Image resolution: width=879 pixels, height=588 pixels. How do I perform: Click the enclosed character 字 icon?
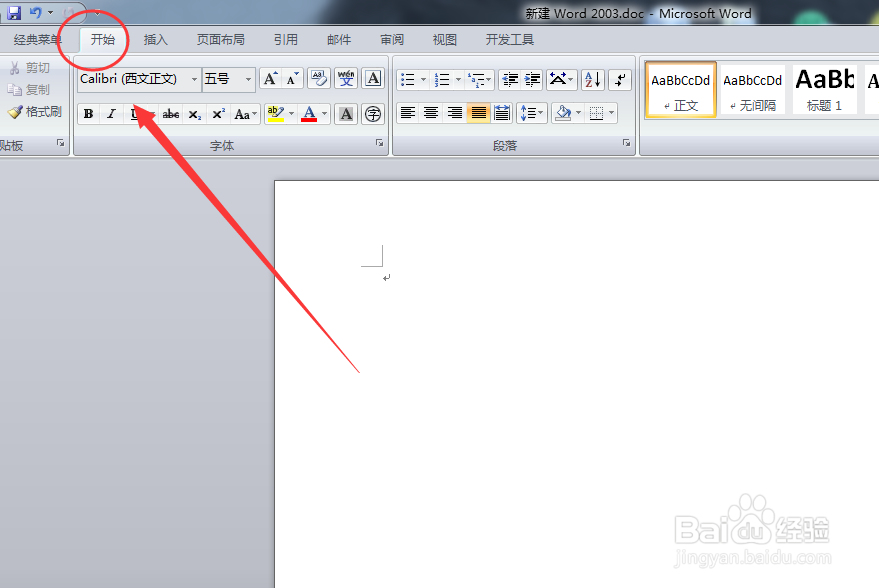(373, 114)
